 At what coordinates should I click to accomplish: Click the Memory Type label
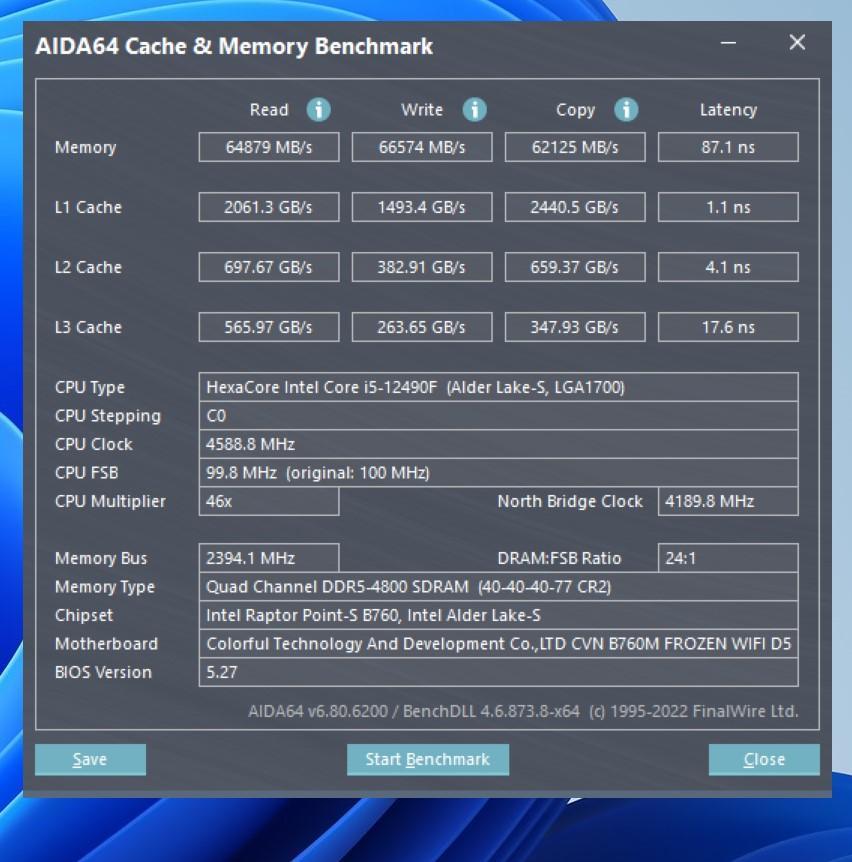[104, 587]
